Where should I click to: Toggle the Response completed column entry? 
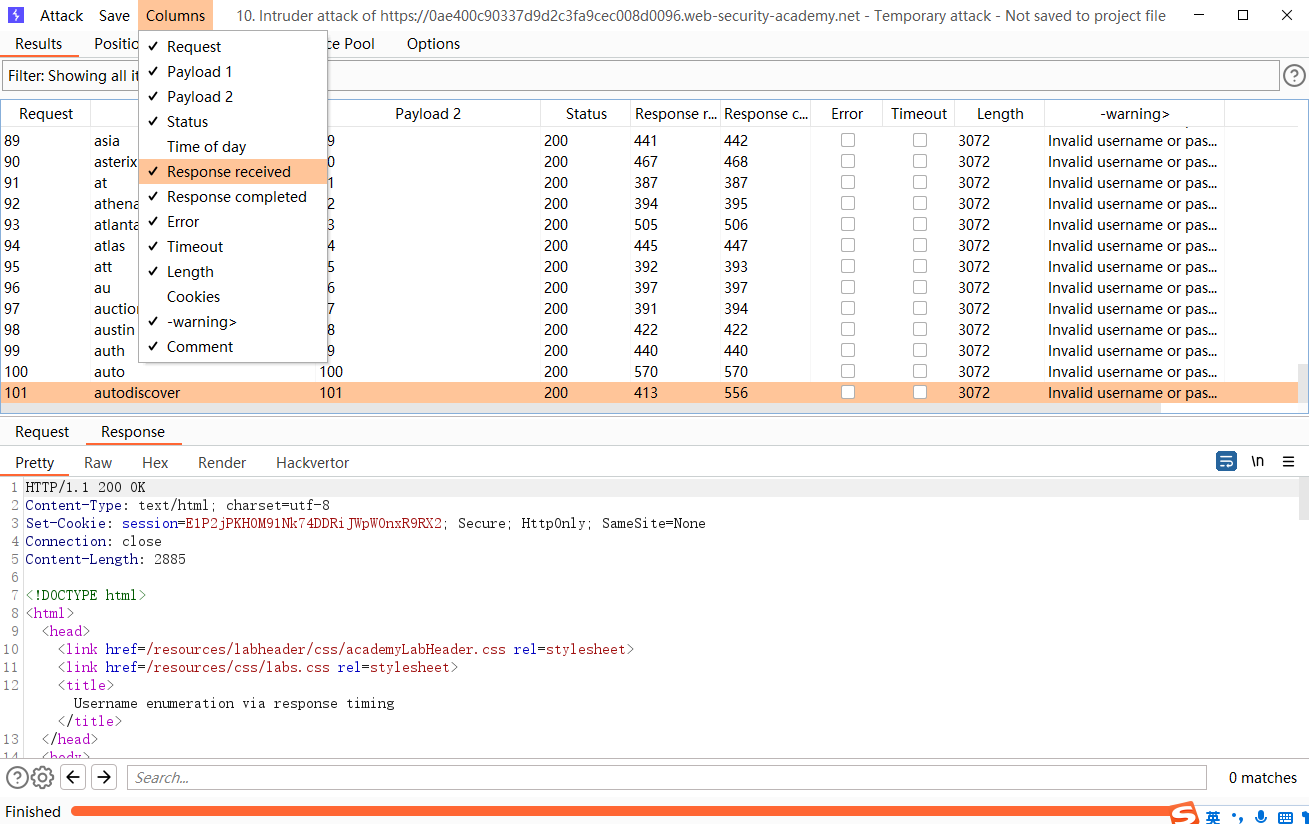233,196
